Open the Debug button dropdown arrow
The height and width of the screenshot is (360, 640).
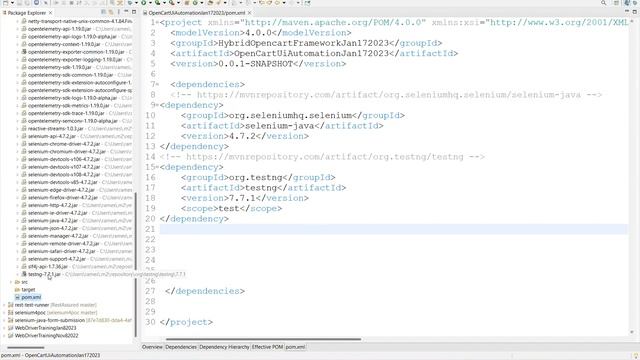pyautogui.click(x=136, y=3)
